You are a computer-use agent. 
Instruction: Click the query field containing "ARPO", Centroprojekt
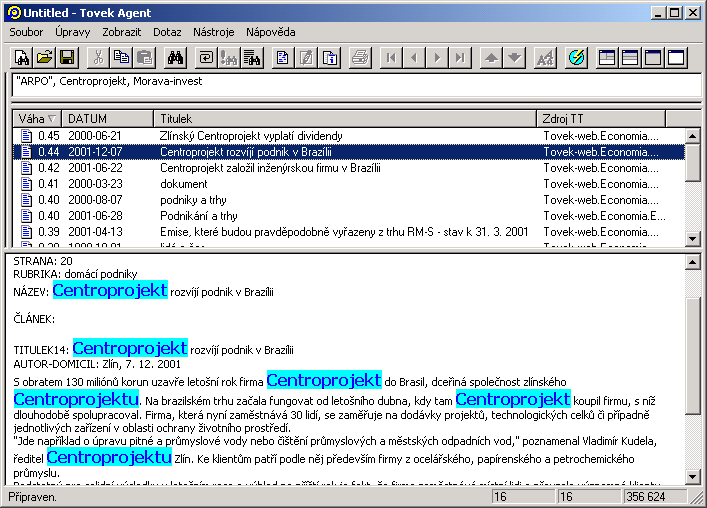[x=356, y=85]
